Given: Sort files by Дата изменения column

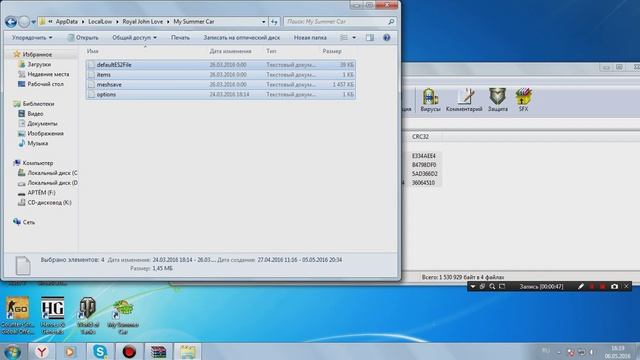Looking at the screenshot, I should (230, 51).
